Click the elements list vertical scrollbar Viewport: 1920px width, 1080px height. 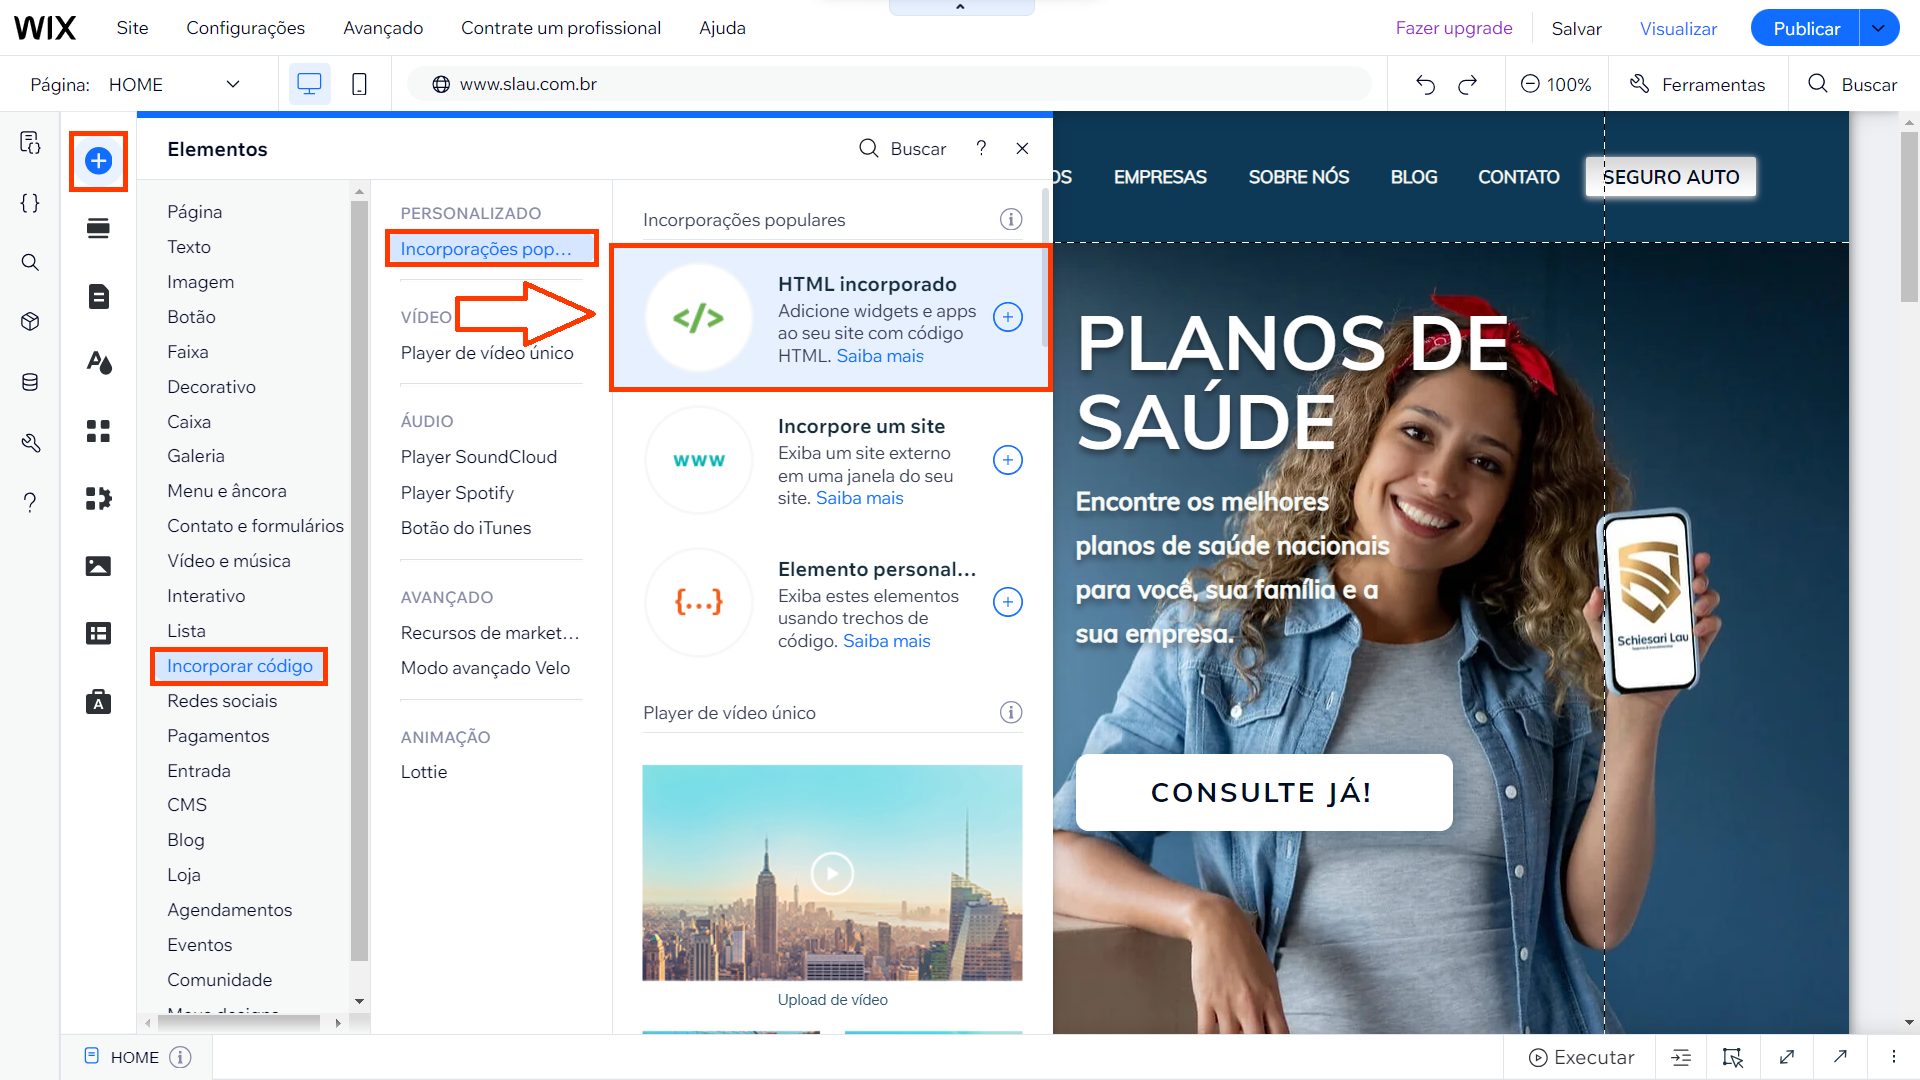(x=359, y=580)
